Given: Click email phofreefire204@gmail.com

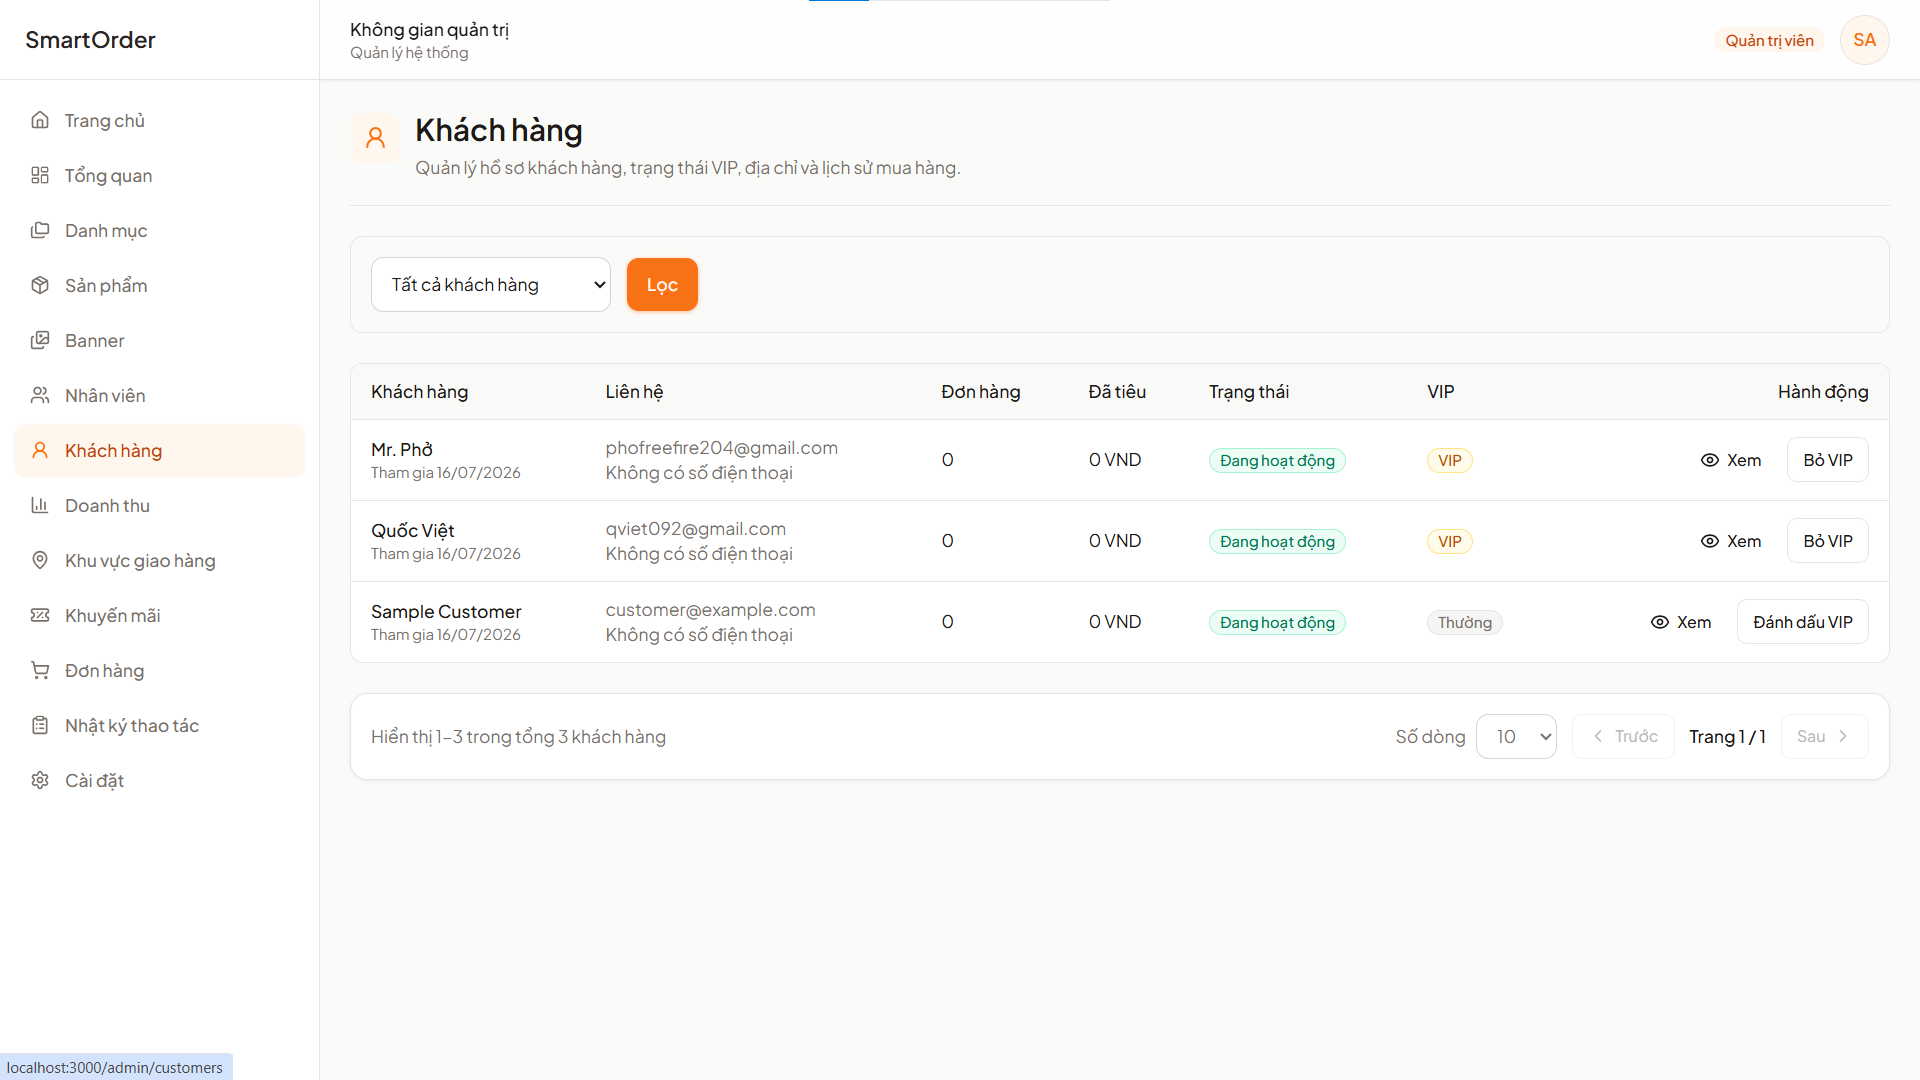Looking at the screenshot, I should [721, 448].
